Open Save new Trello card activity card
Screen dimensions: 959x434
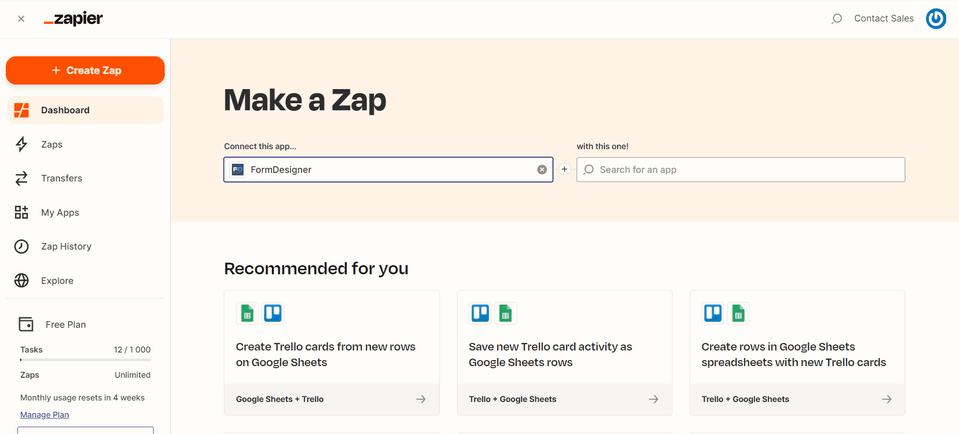565,353
